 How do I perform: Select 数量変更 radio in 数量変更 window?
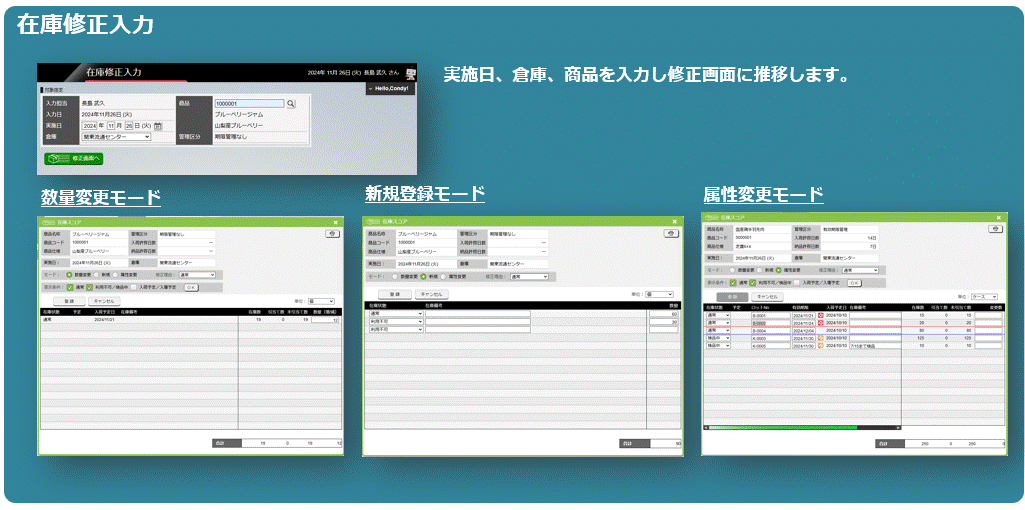69,275
